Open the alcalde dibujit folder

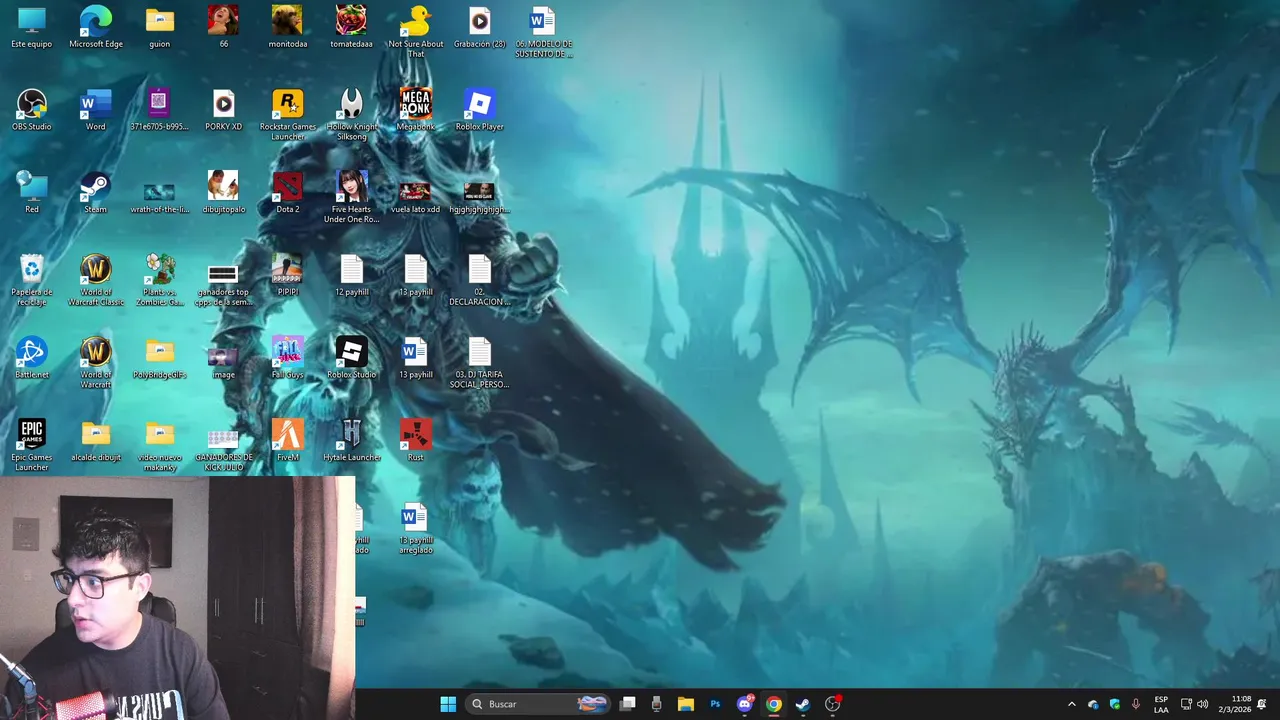point(96,440)
